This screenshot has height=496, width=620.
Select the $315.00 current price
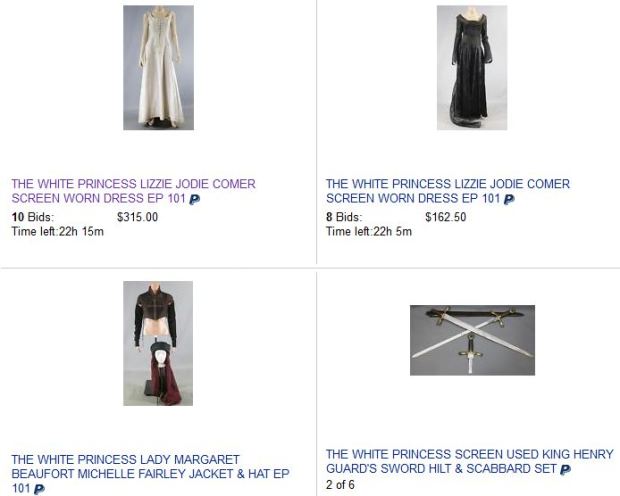click(138, 217)
